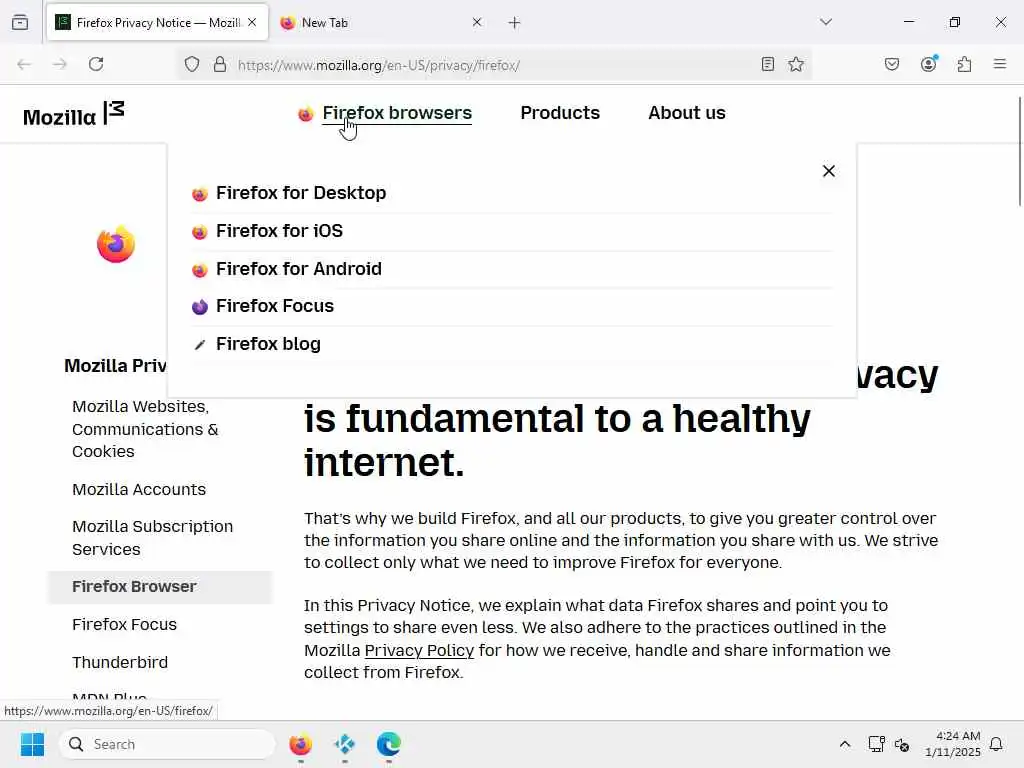Click the page vertical scrollbar
The height and width of the screenshot is (768, 1024).
point(1019,152)
